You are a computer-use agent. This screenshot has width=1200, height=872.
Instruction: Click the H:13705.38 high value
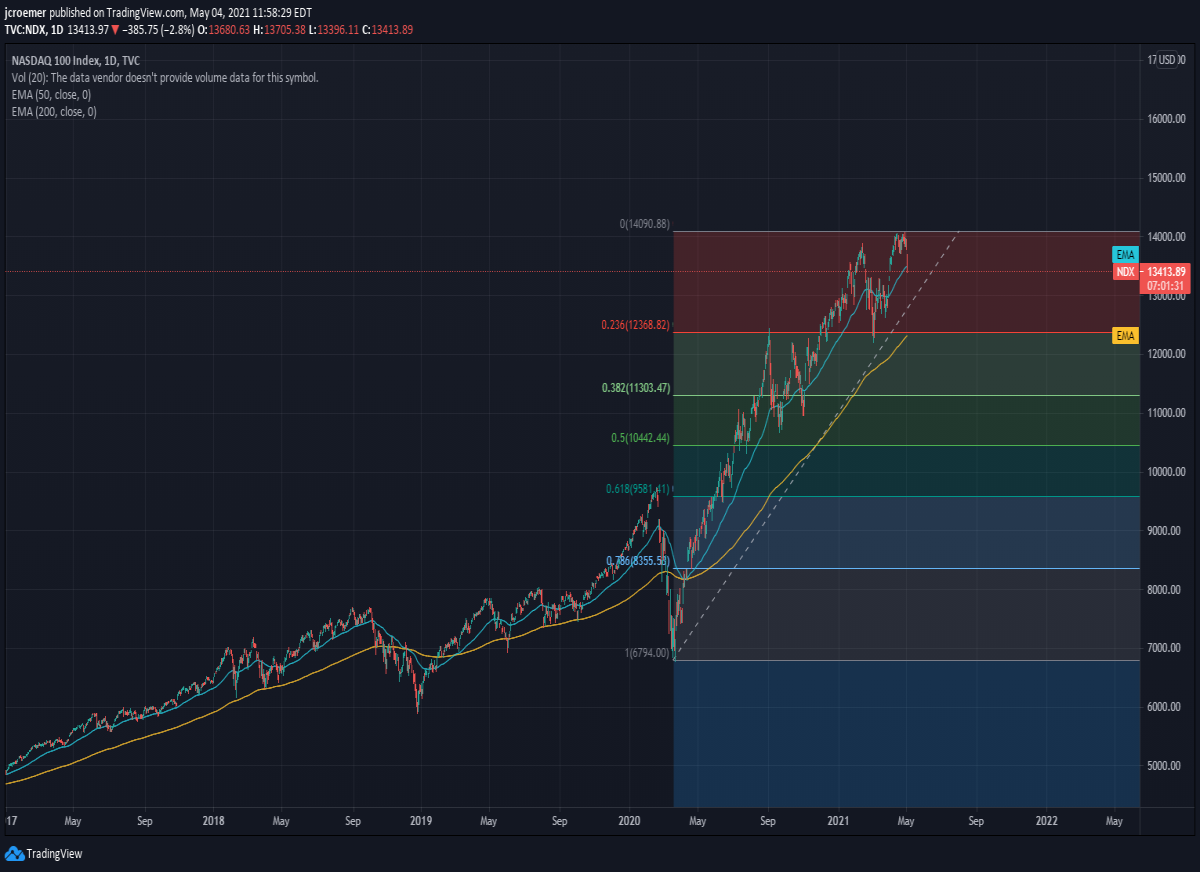278,30
